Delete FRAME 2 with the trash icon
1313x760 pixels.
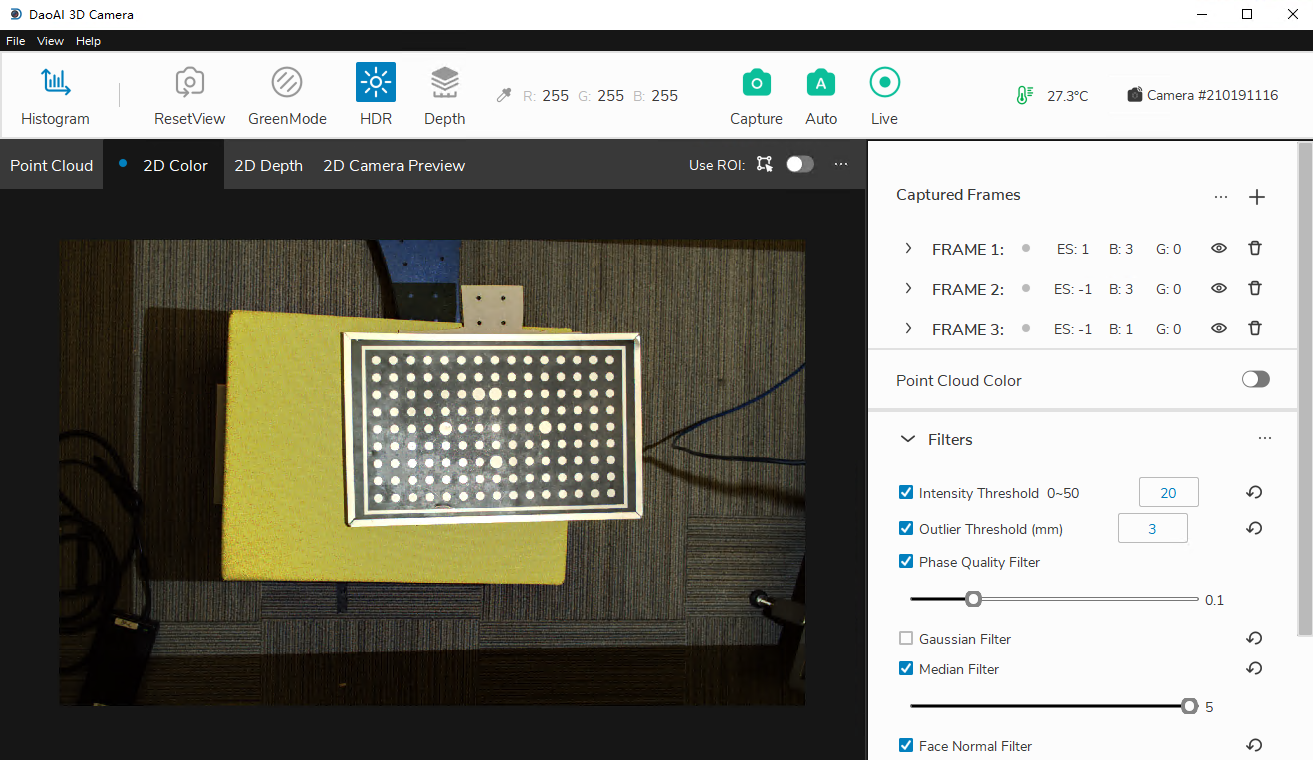pyautogui.click(x=1255, y=288)
